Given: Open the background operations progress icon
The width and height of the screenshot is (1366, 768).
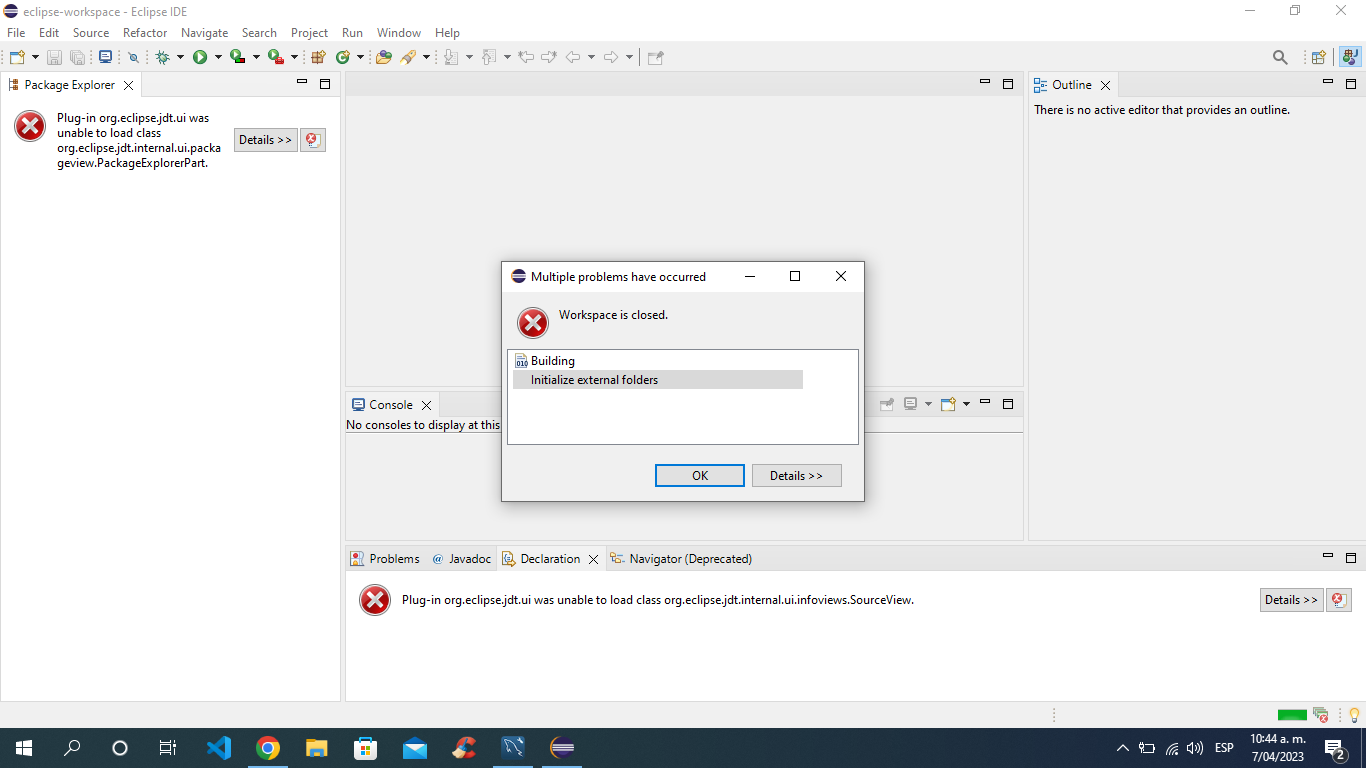Looking at the screenshot, I should point(1321,715).
